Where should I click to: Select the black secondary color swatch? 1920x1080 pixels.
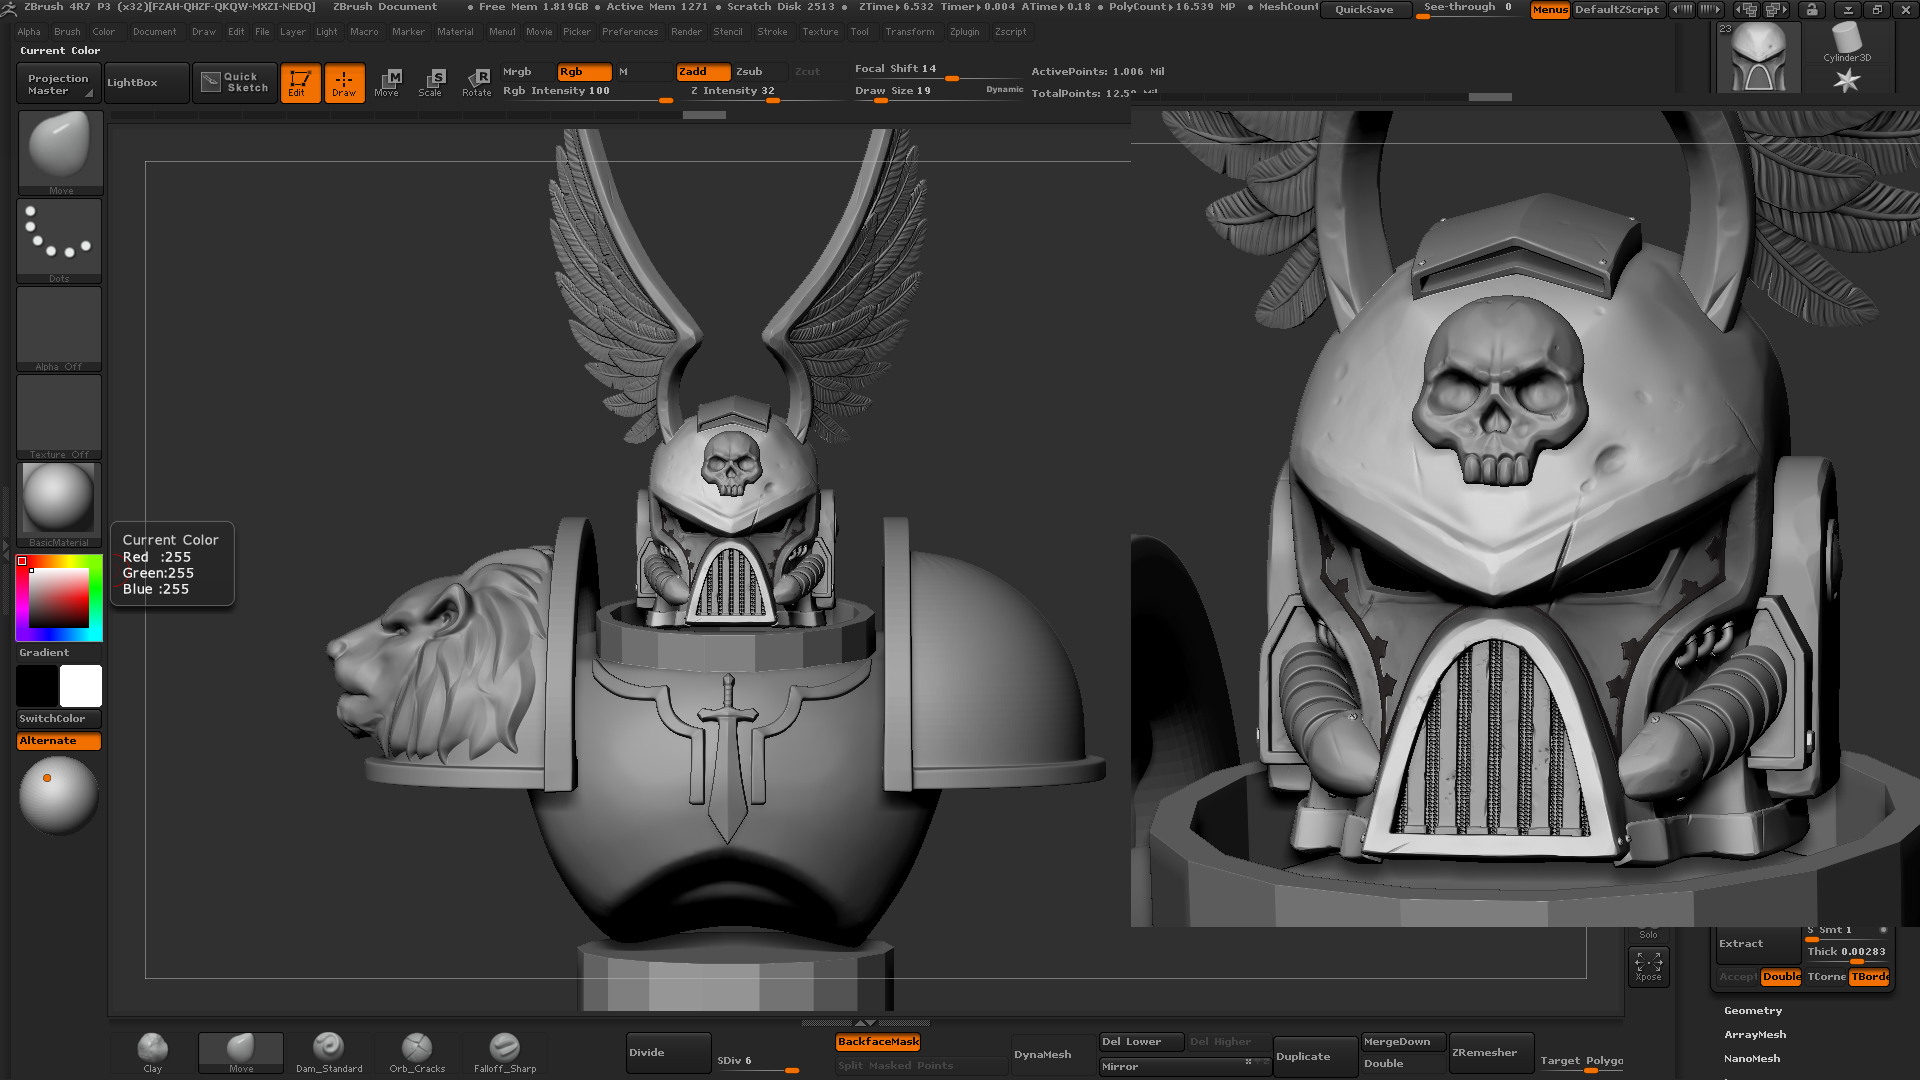tap(37, 686)
